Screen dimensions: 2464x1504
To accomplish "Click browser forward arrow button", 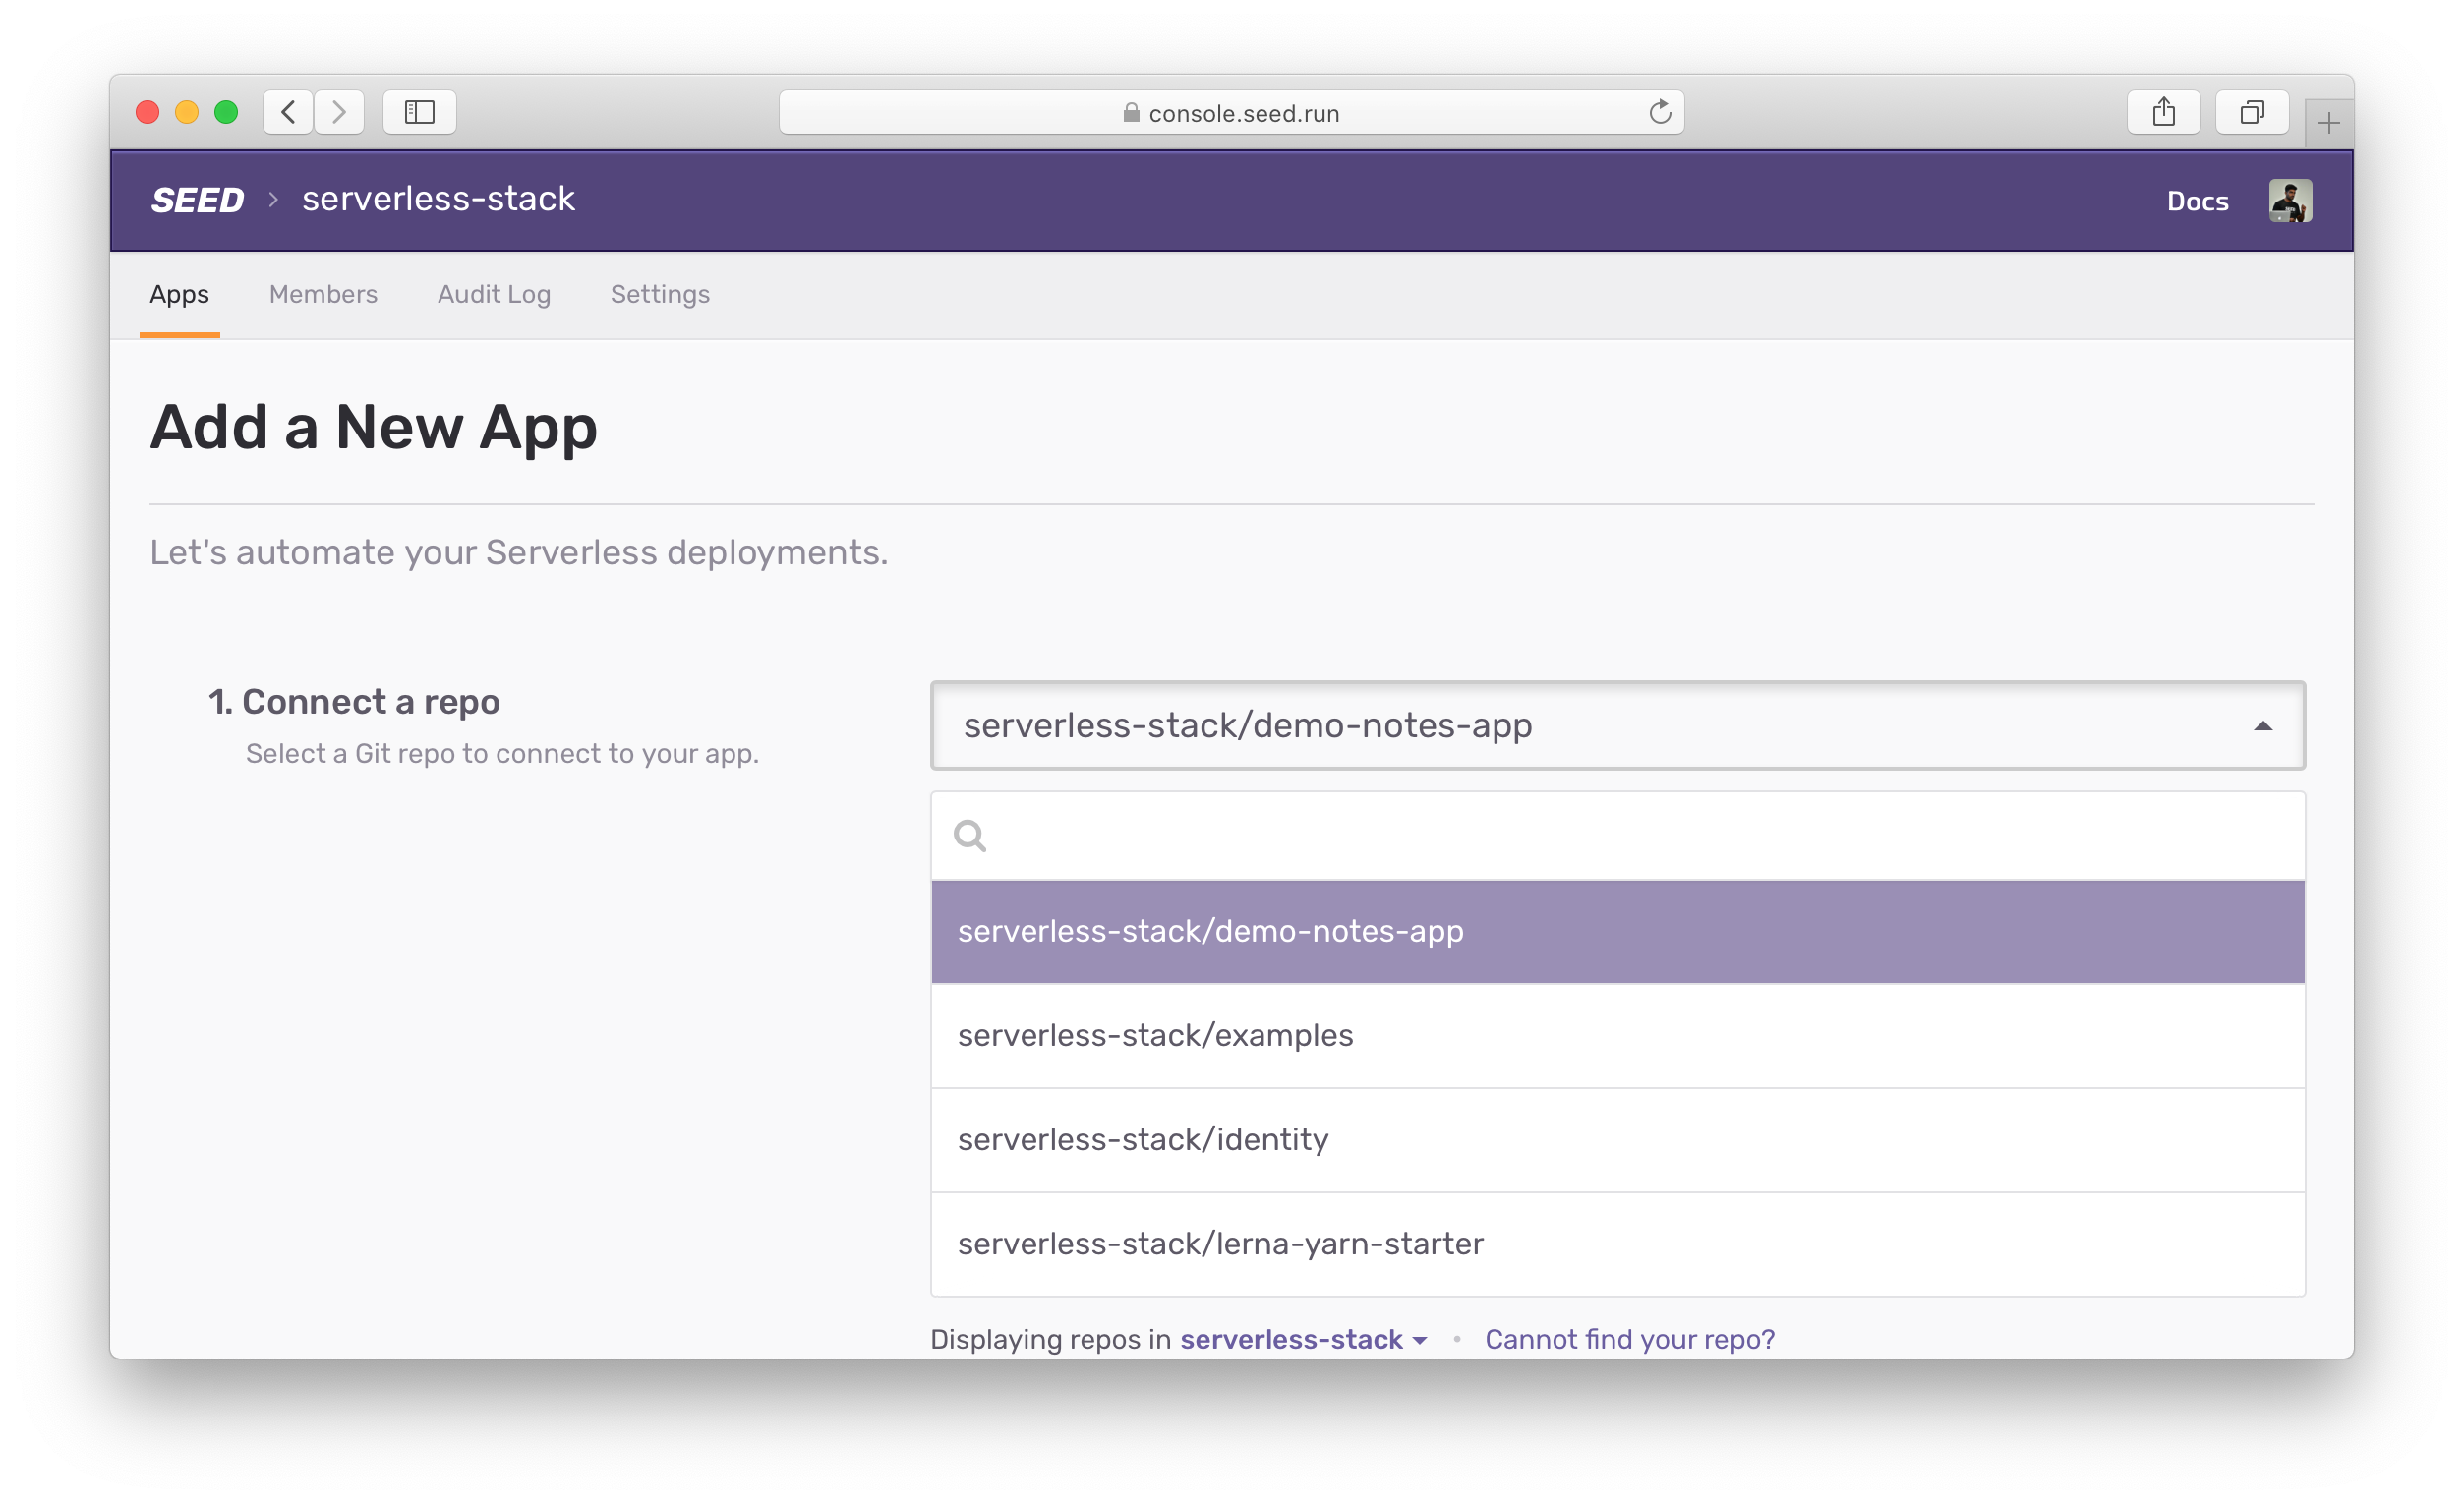I will 339,112.
